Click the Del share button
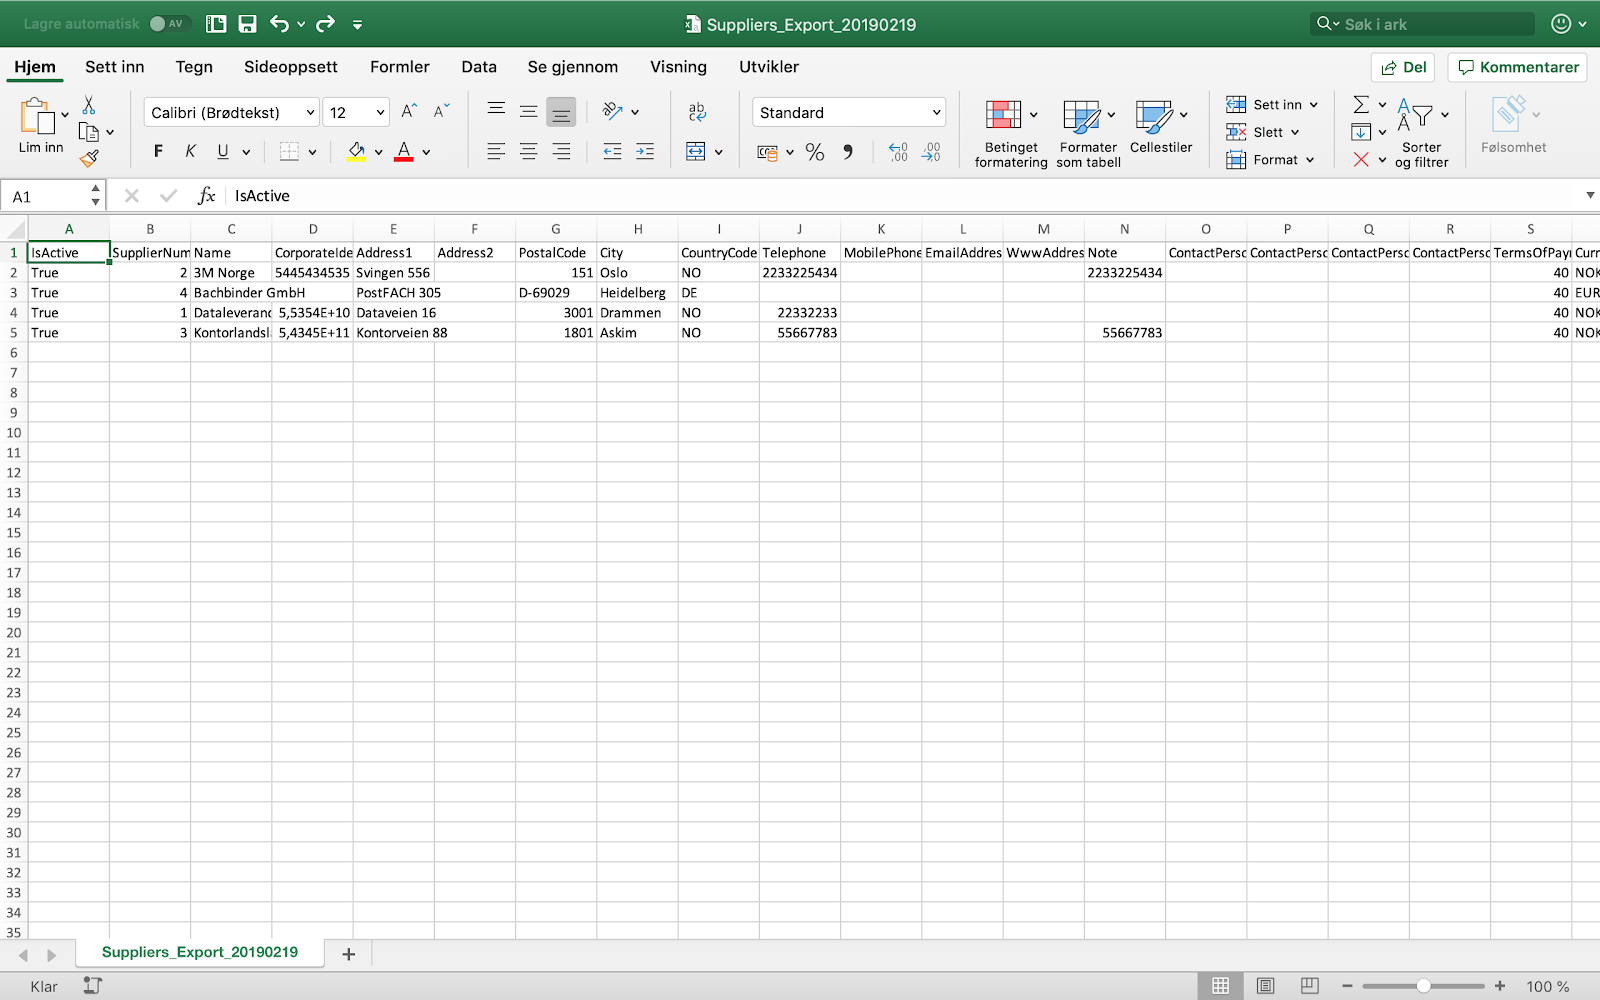1600x1000 pixels. [x=1403, y=67]
